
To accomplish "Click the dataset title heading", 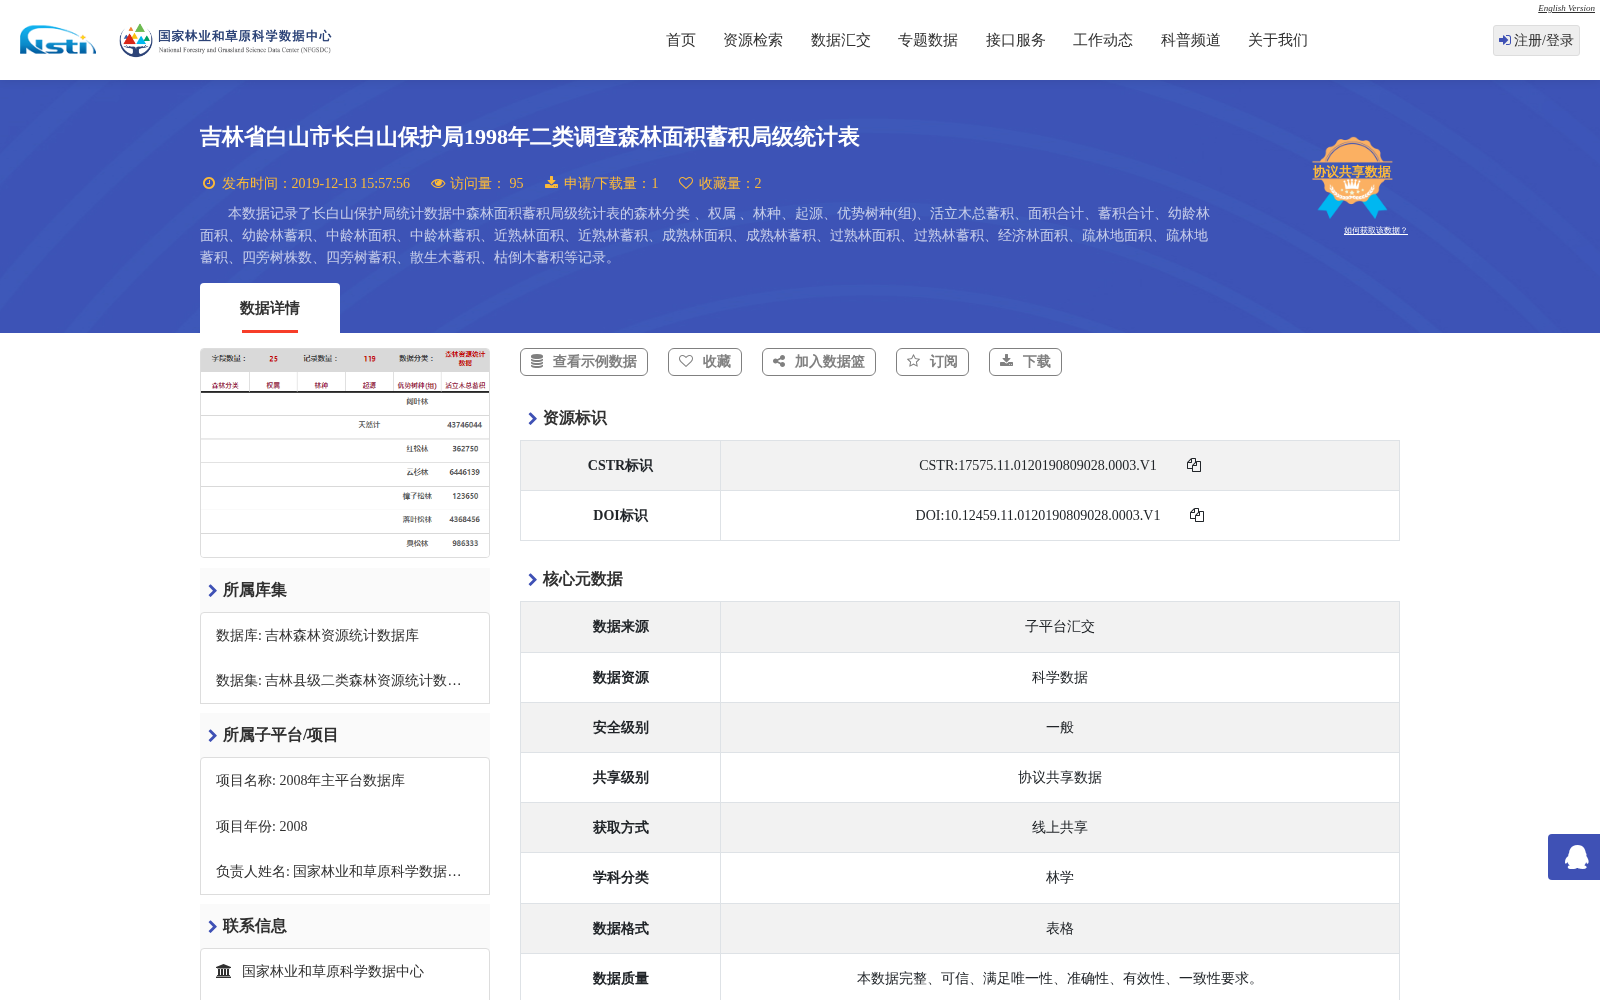I will click(x=529, y=137).
